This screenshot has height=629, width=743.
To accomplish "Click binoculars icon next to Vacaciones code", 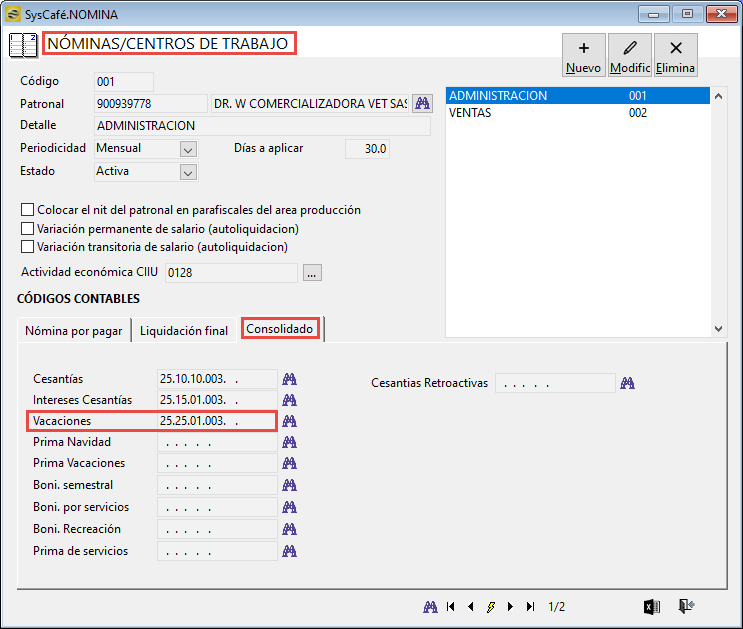I will tap(290, 421).
